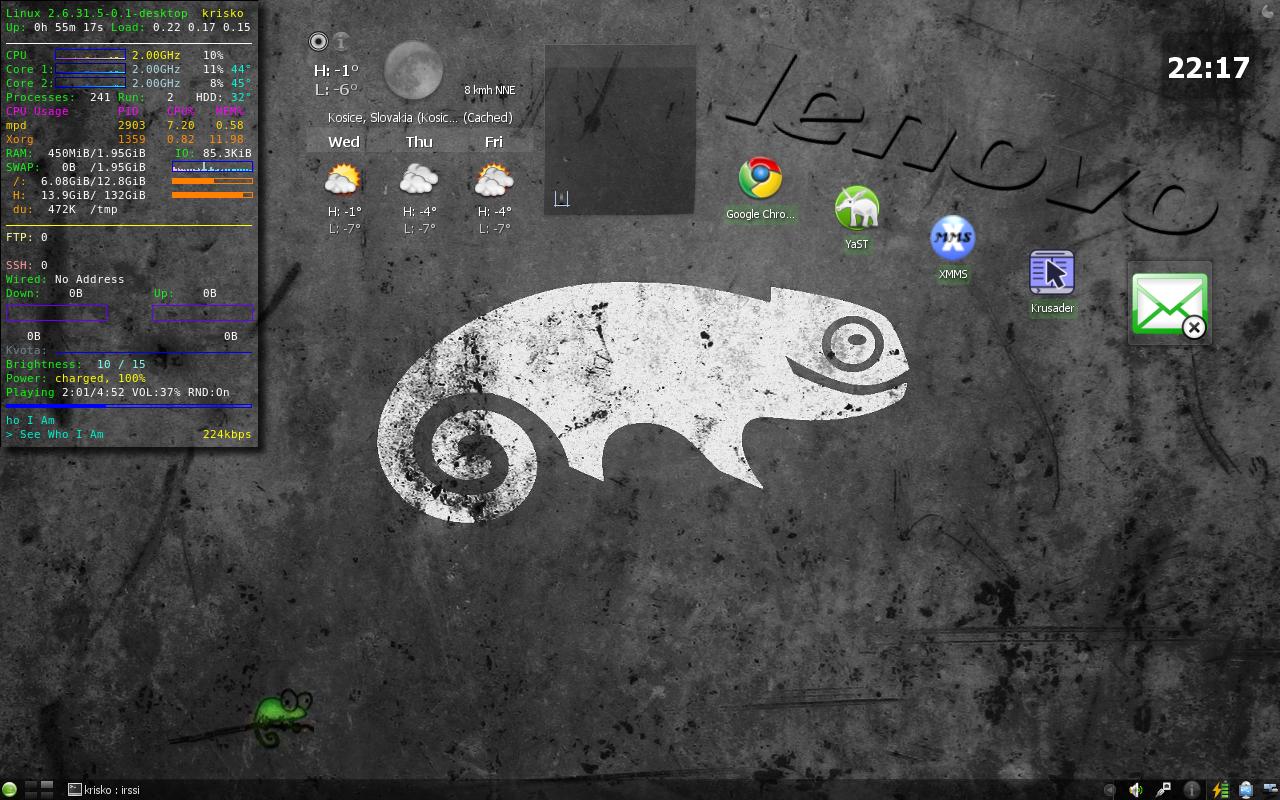1280x800 pixels.
Task: Click the green mail envelope widget
Action: pyautogui.click(x=1169, y=304)
